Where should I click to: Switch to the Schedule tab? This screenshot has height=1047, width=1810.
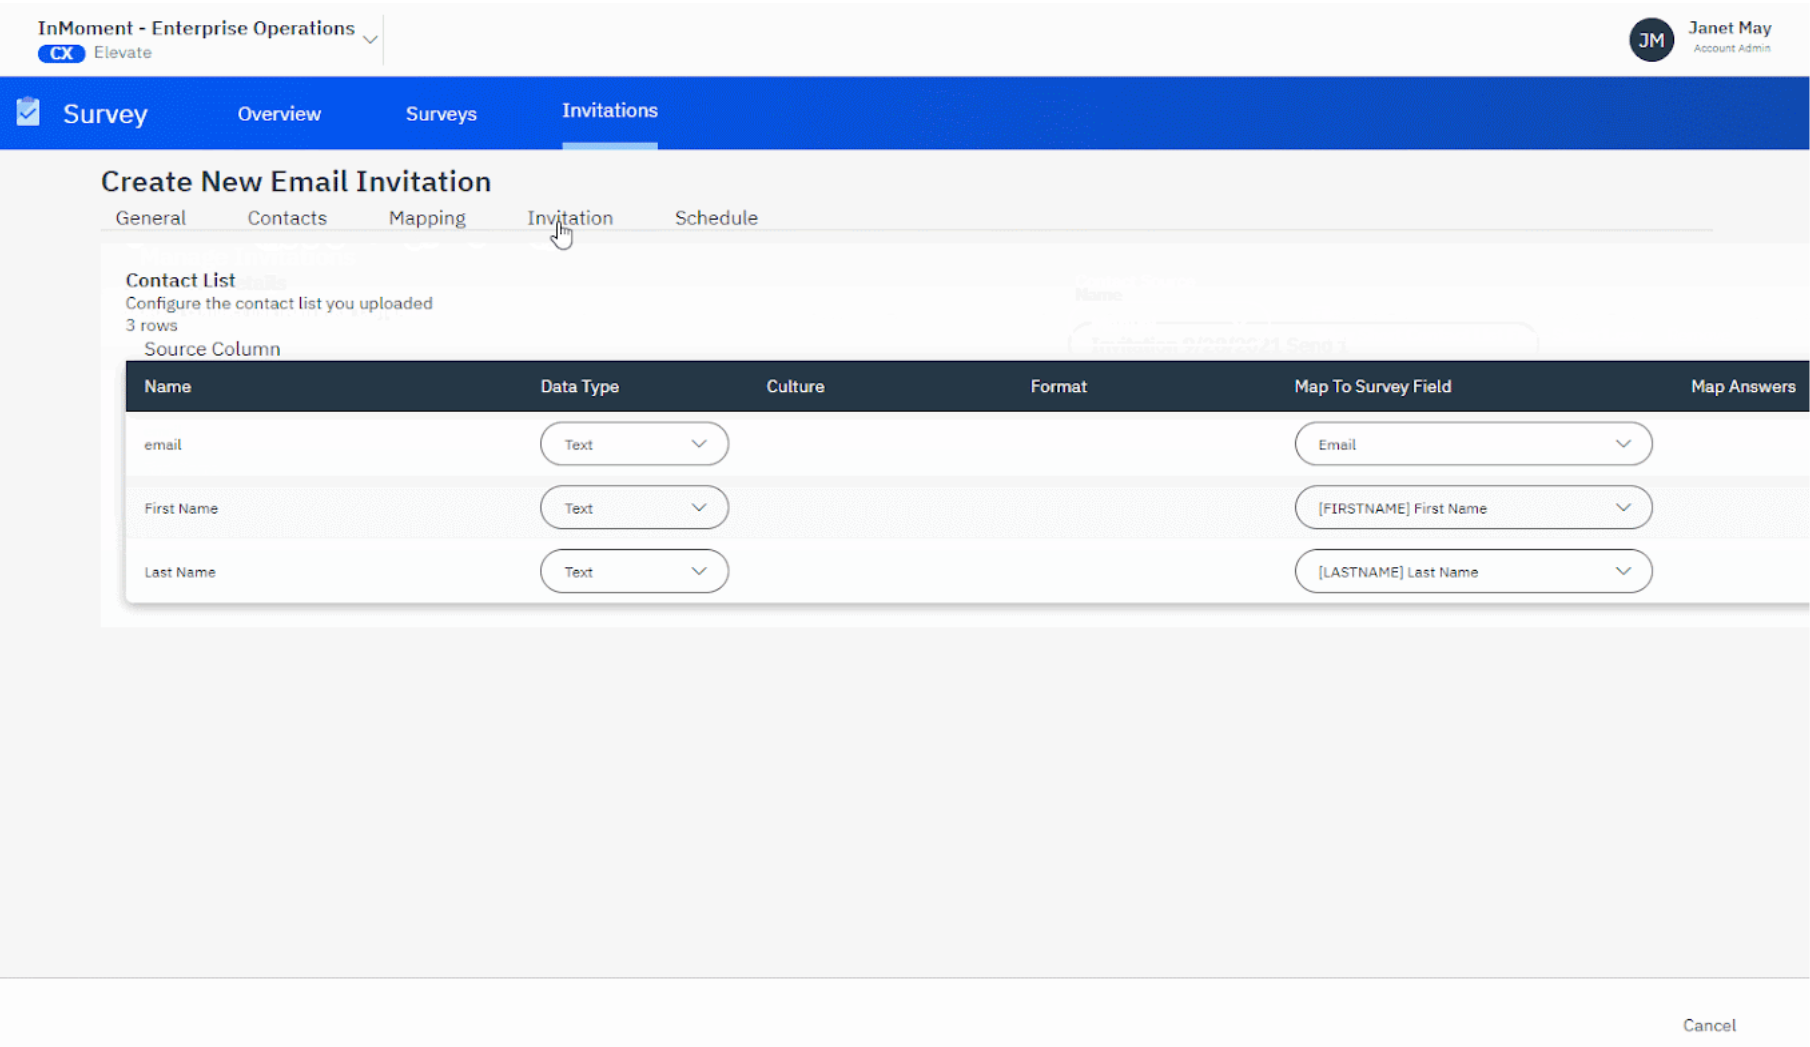click(716, 218)
